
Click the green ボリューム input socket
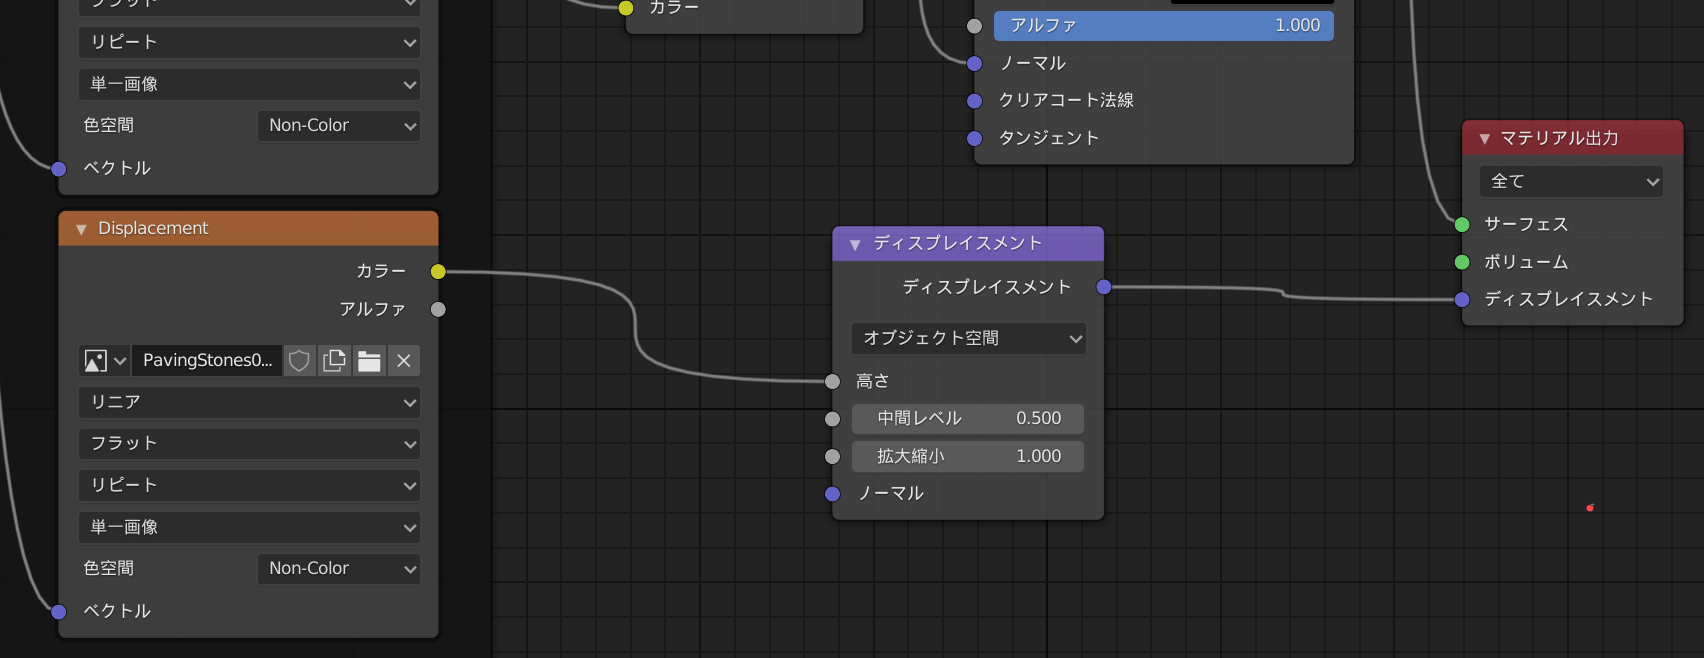pos(1462,262)
